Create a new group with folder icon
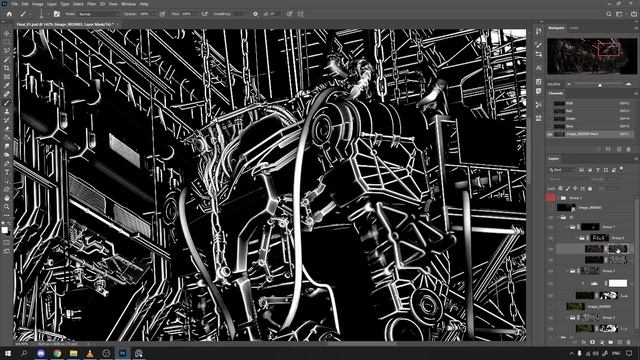This screenshot has height=360, width=640. [611, 342]
